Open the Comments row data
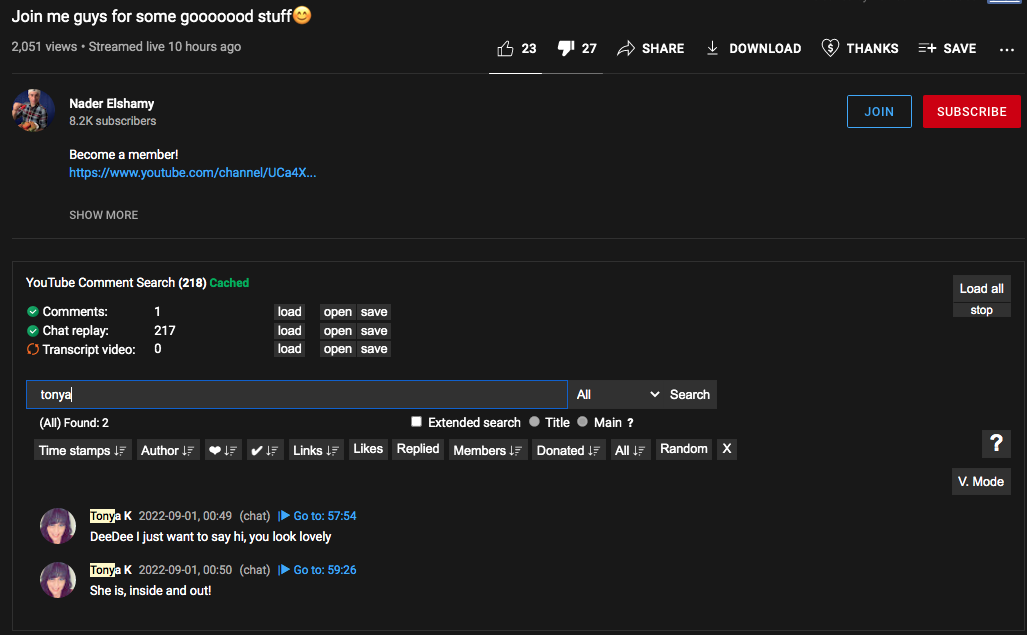 (337, 312)
